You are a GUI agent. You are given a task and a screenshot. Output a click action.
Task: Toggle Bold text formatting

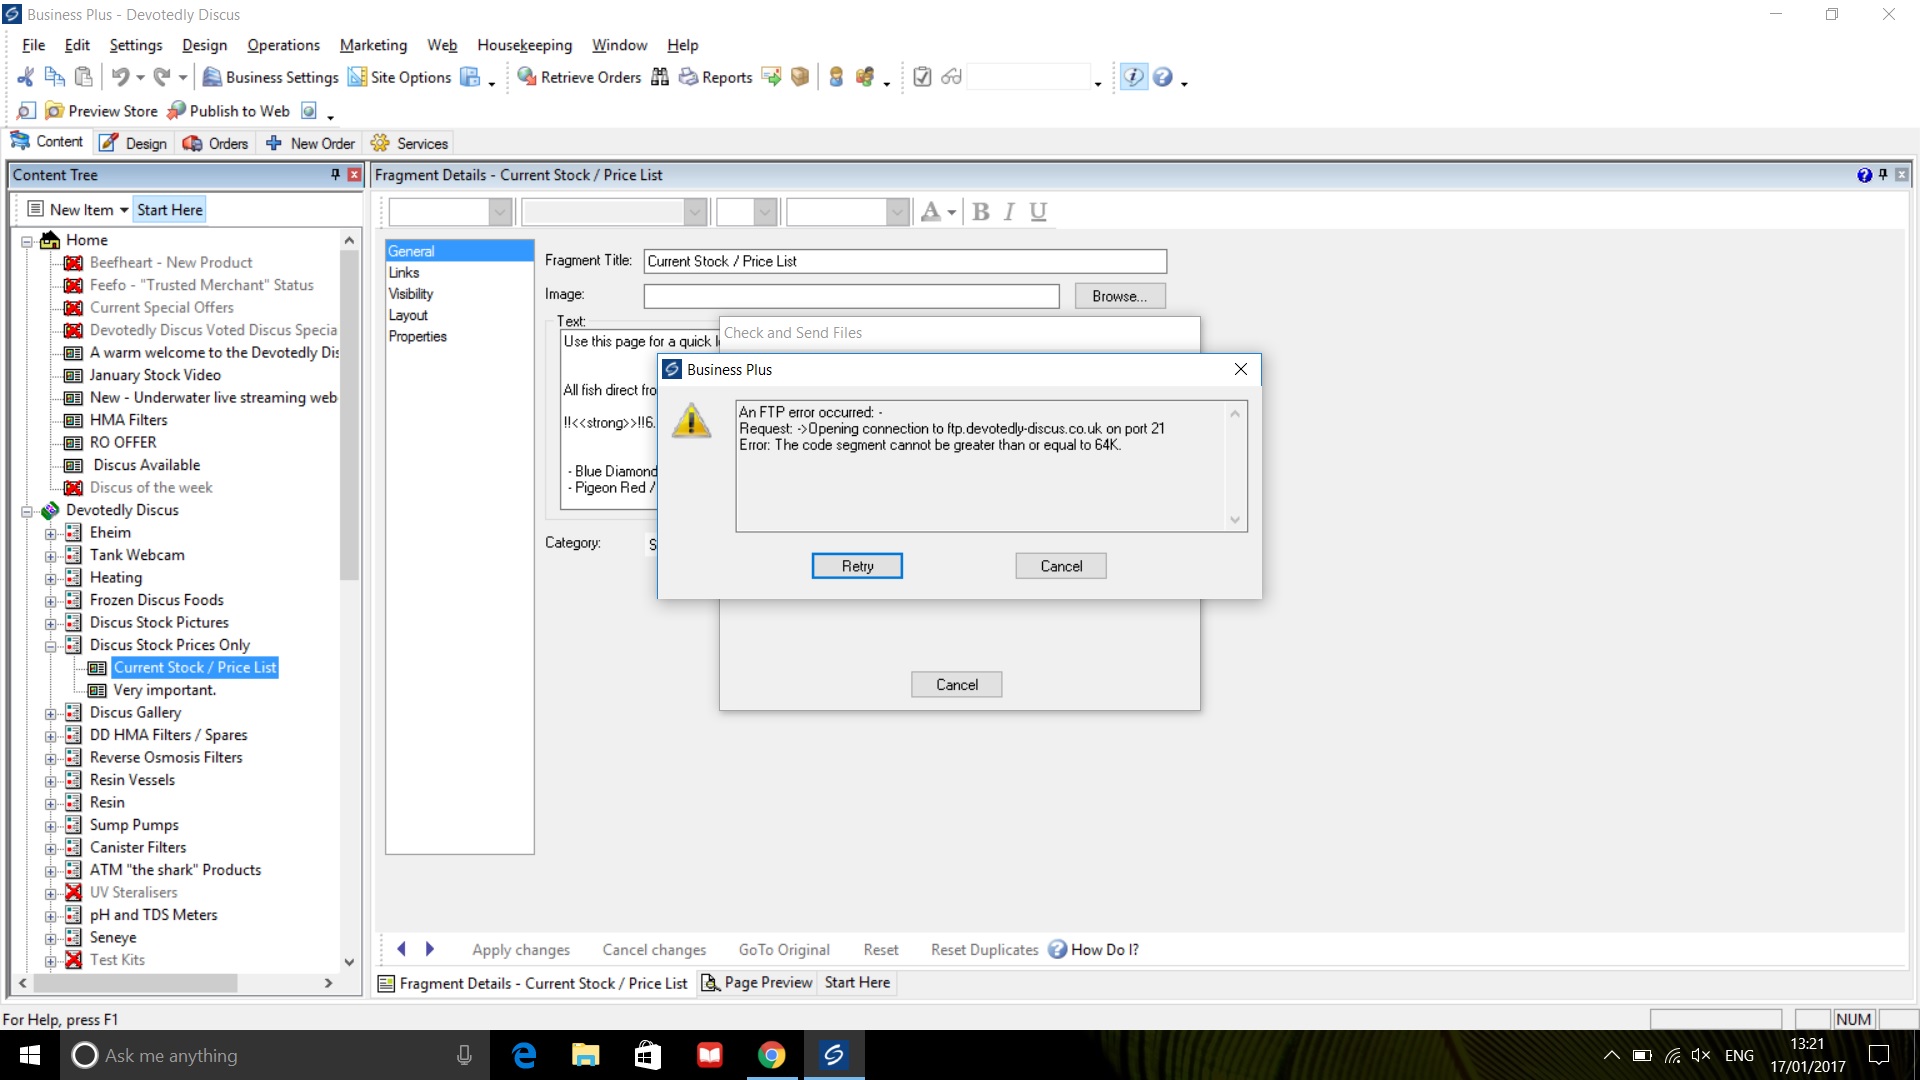[x=980, y=212]
